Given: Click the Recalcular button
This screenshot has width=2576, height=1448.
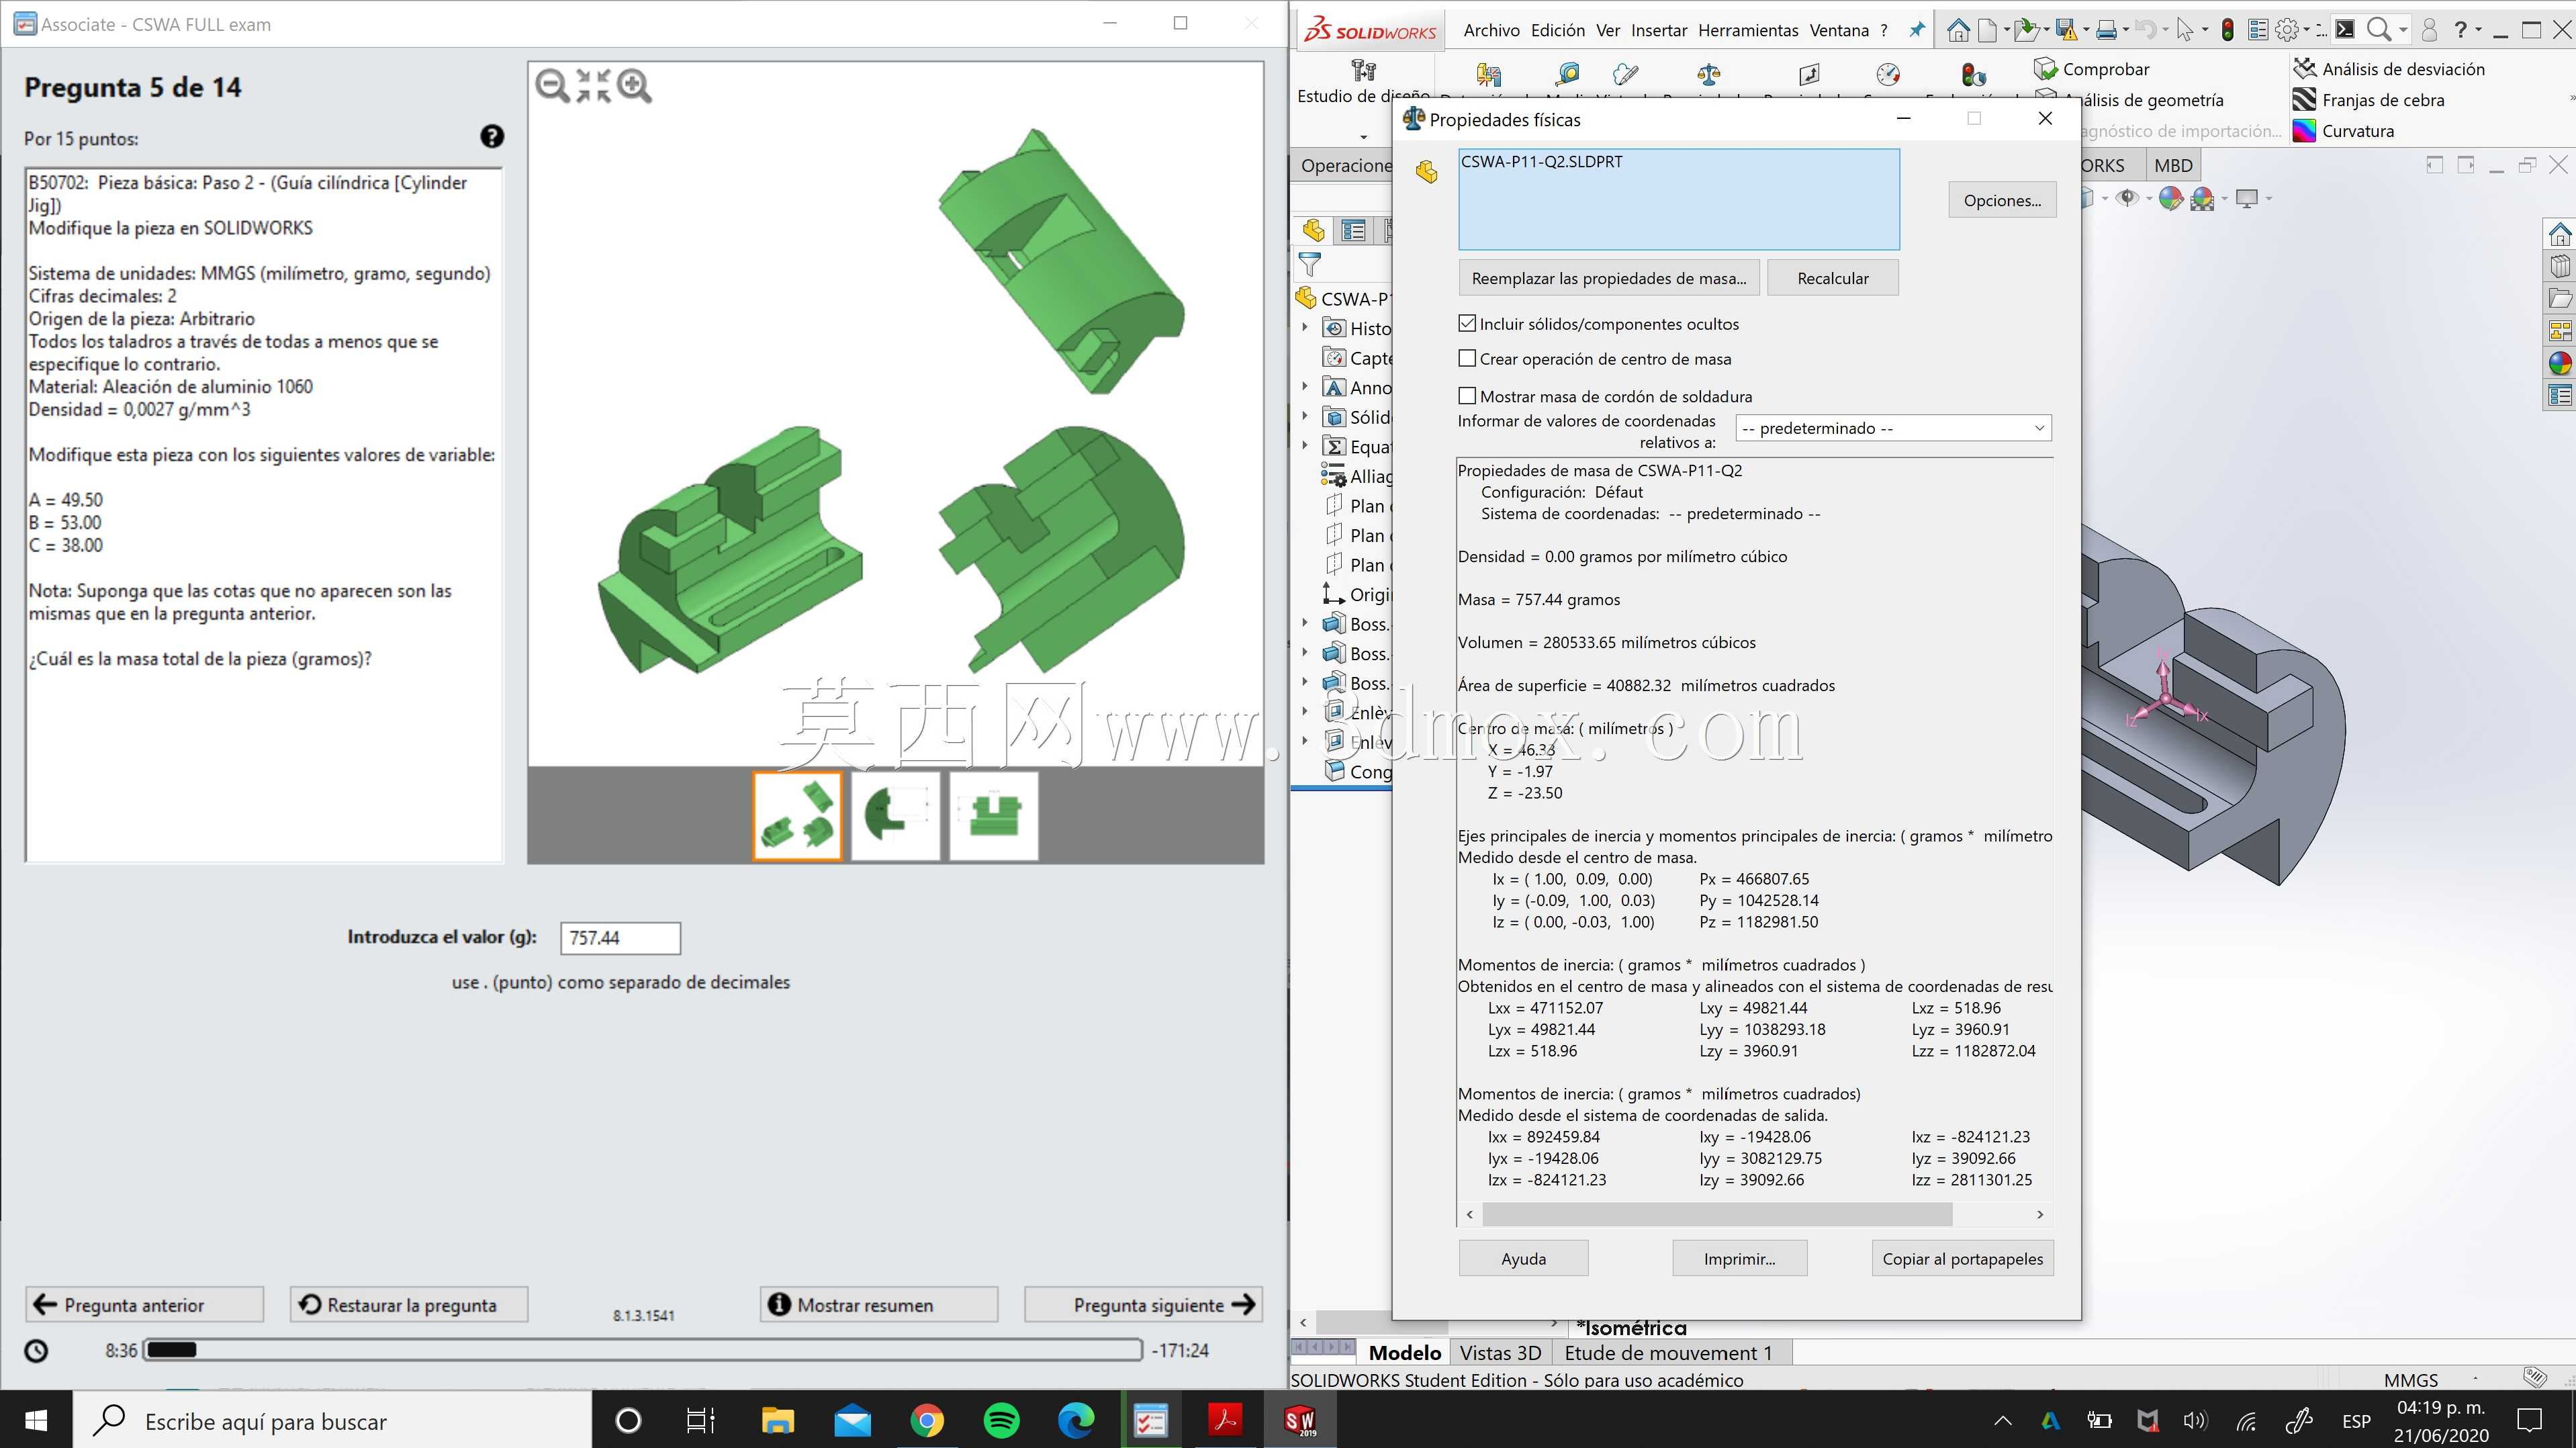Looking at the screenshot, I should point(1832,278).
